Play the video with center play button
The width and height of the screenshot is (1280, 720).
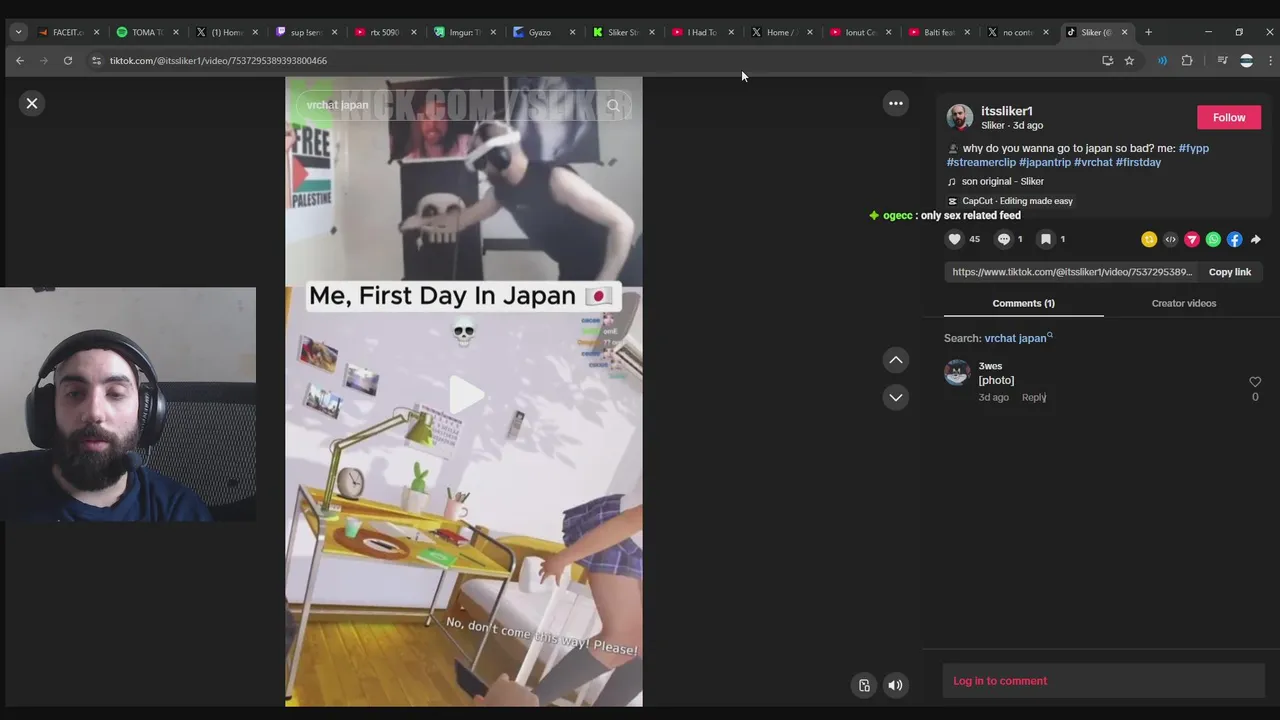click(465, 395)
